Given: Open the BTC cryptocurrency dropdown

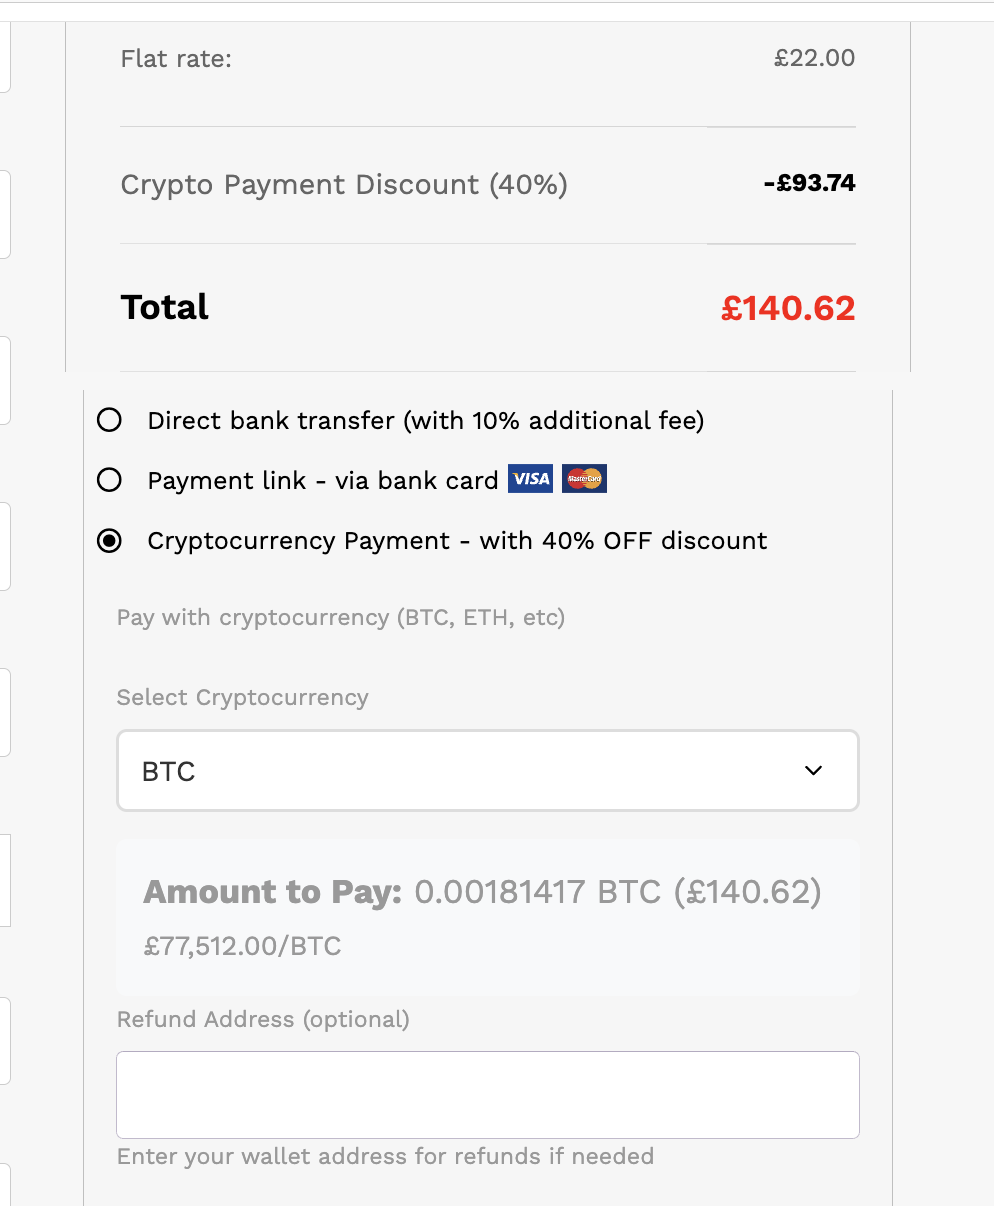Looking at the screenshot, I should point(487,771).
